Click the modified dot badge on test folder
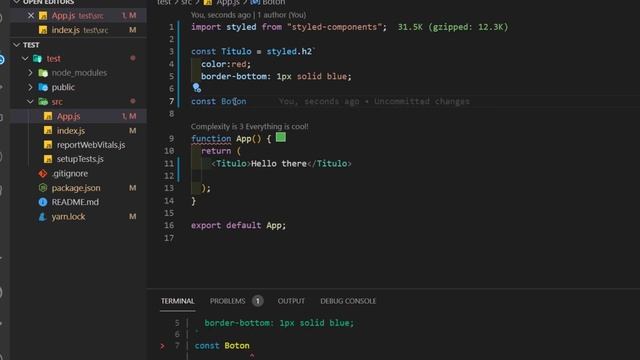 pos(133,58)
